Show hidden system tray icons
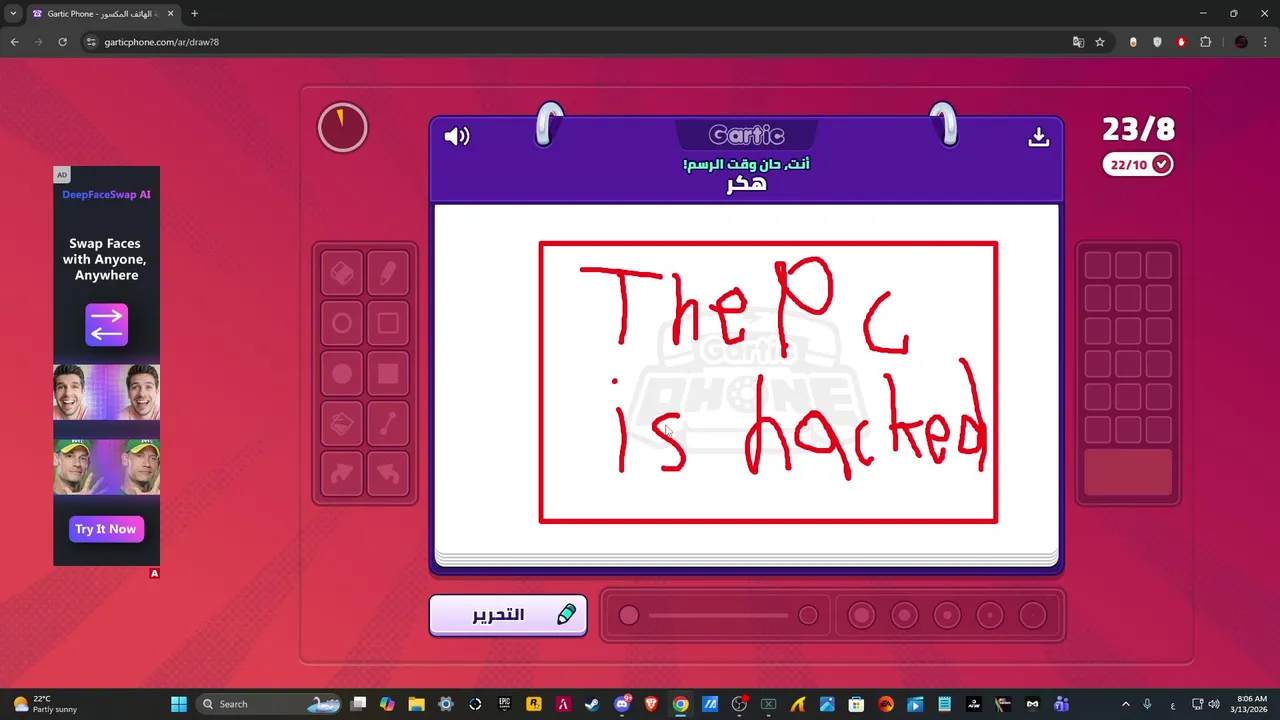The width and height of the screenshot is (1280, 720). (1125, 704)
